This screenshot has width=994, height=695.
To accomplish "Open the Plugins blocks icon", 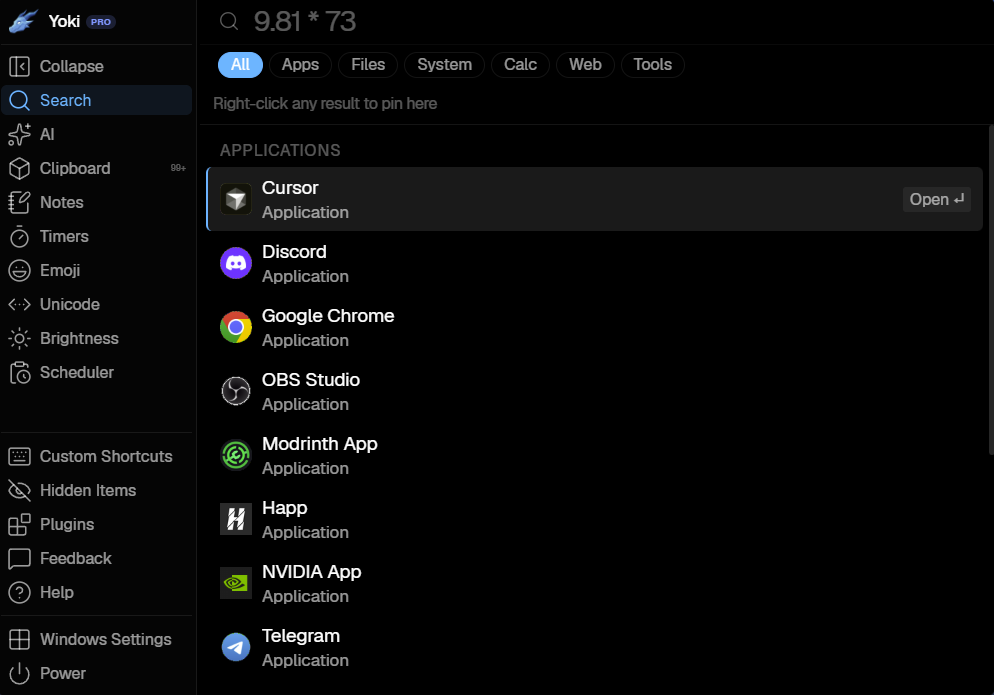I will pos(20,524).
